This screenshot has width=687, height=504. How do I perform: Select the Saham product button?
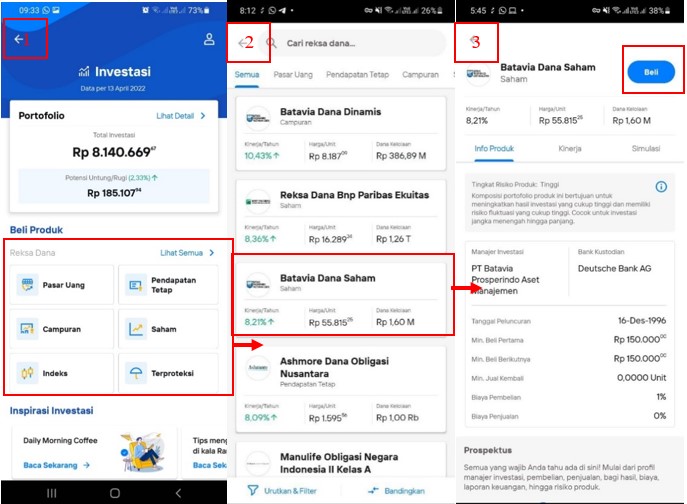168,329
